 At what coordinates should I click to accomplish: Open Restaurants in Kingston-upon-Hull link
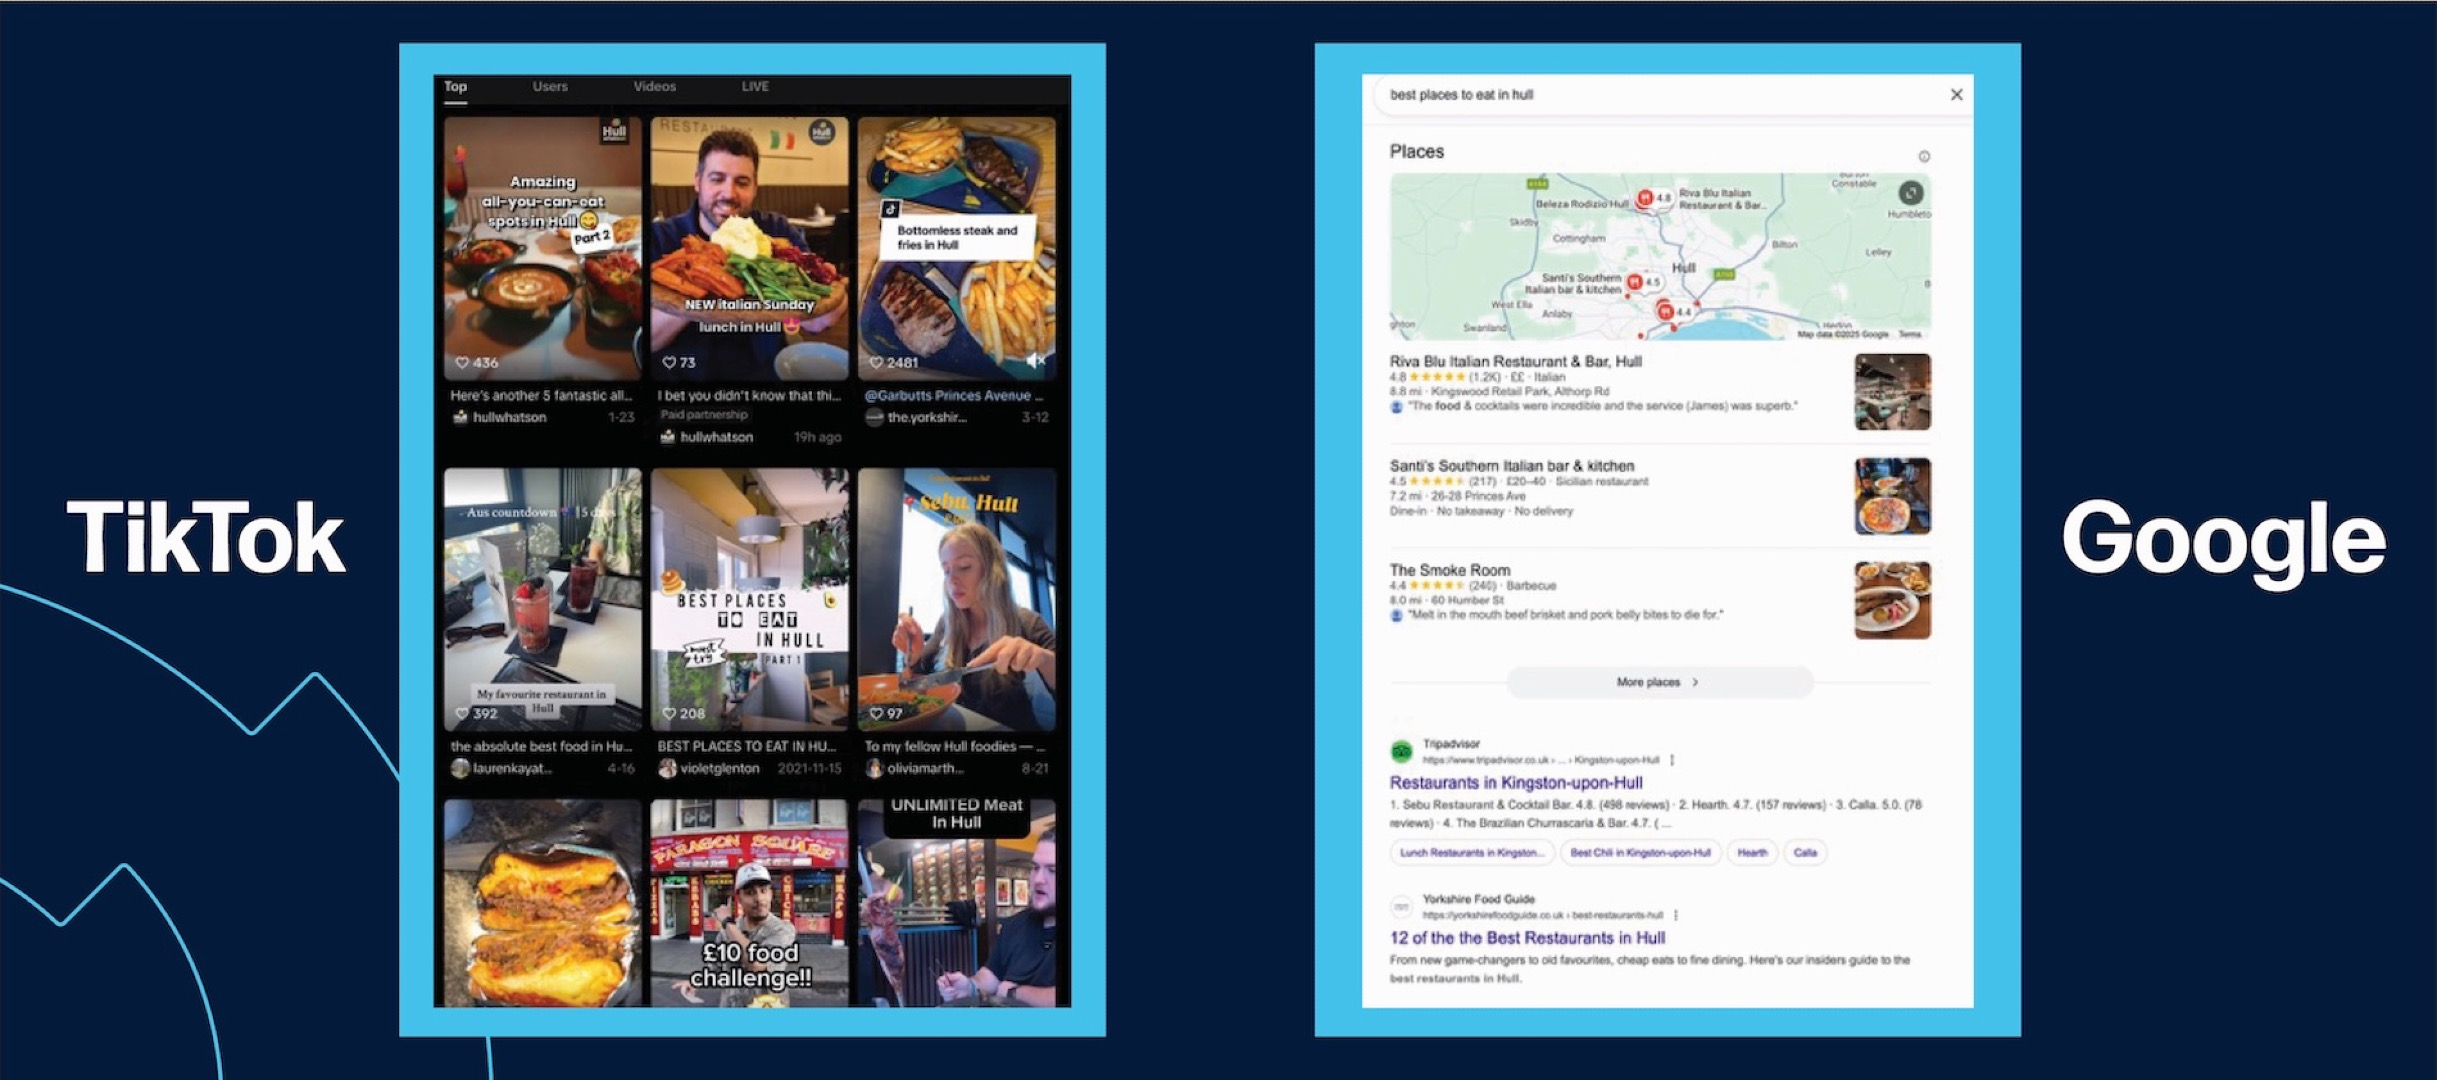tap(1515, 783)
